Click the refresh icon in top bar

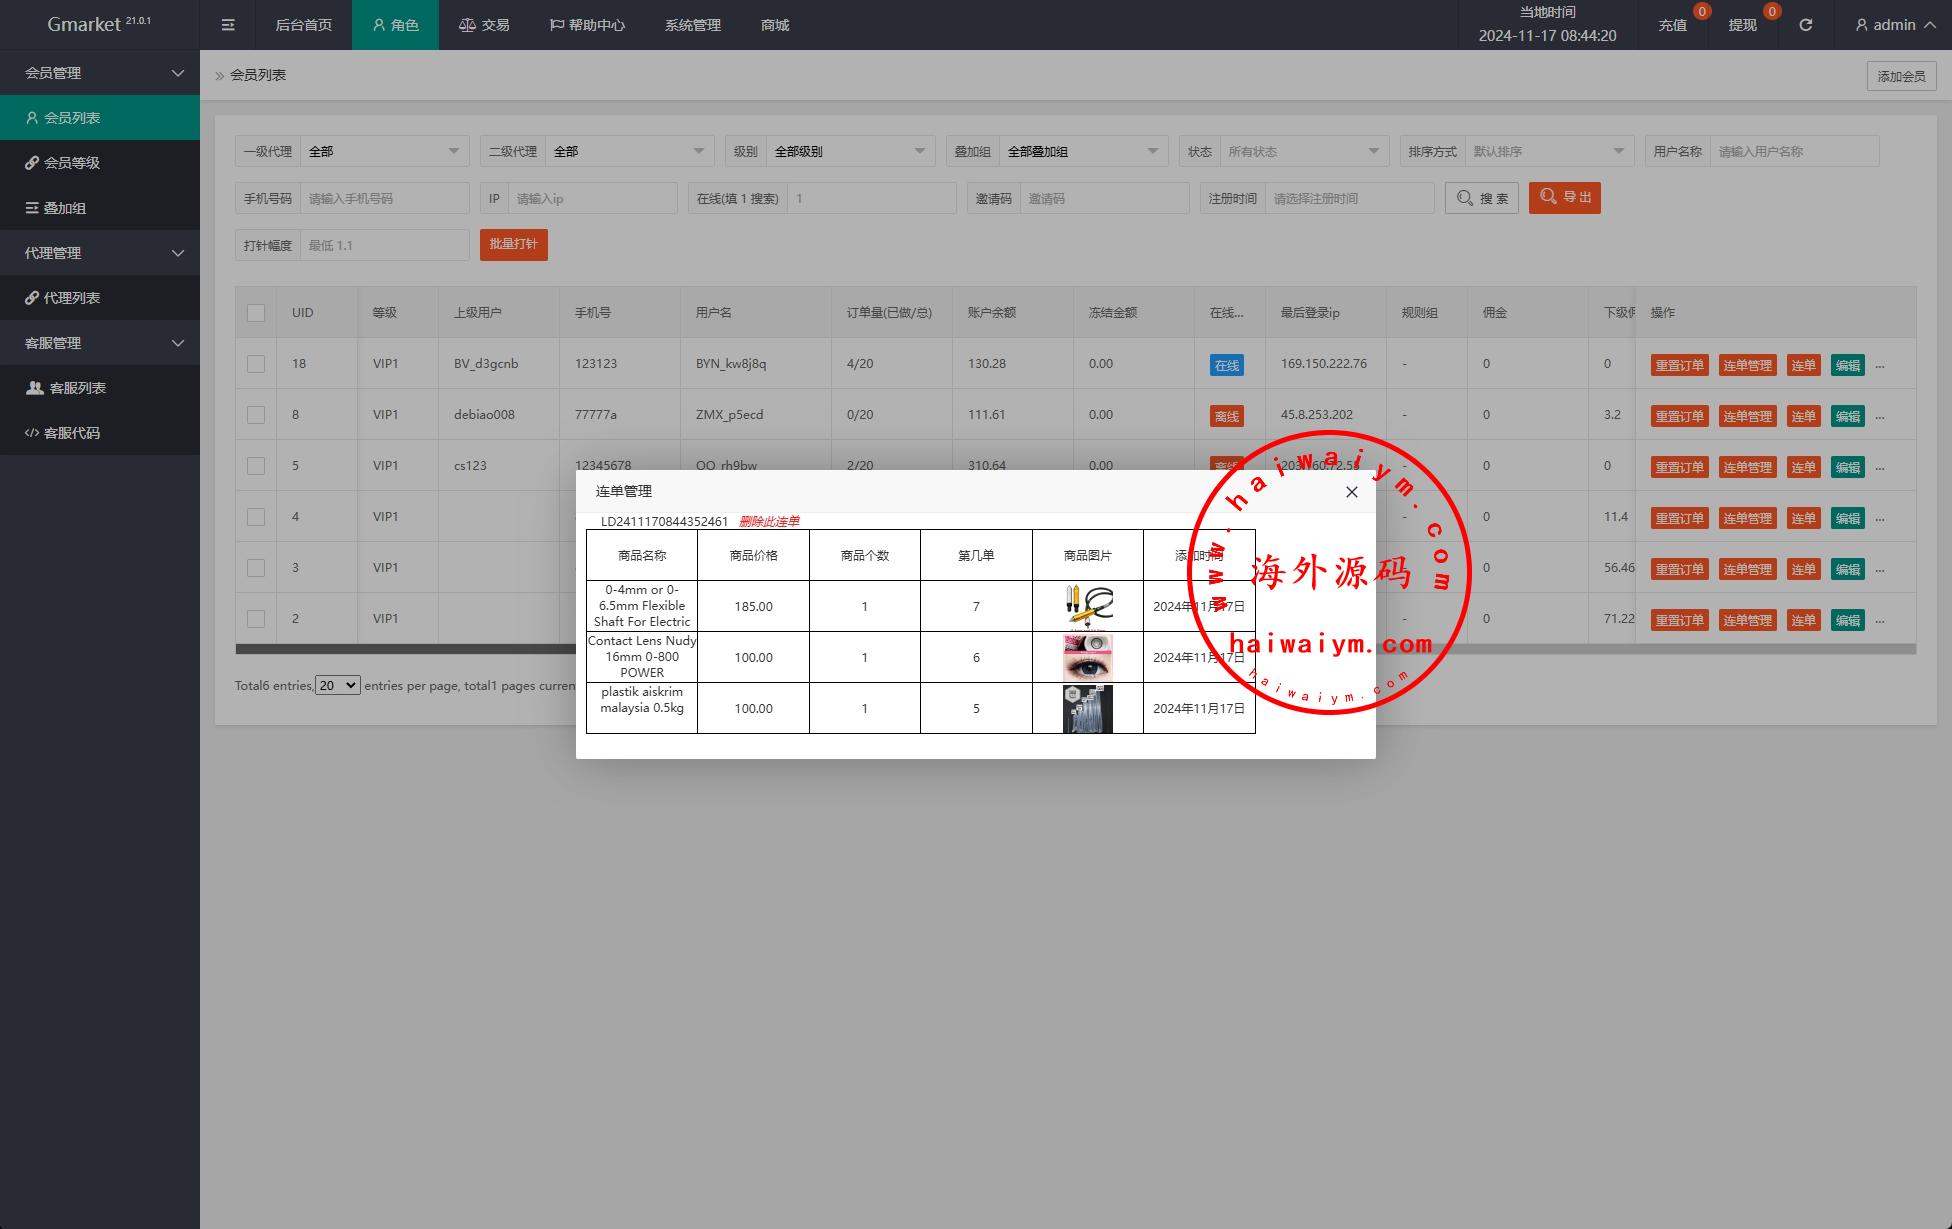[1805, 25]
